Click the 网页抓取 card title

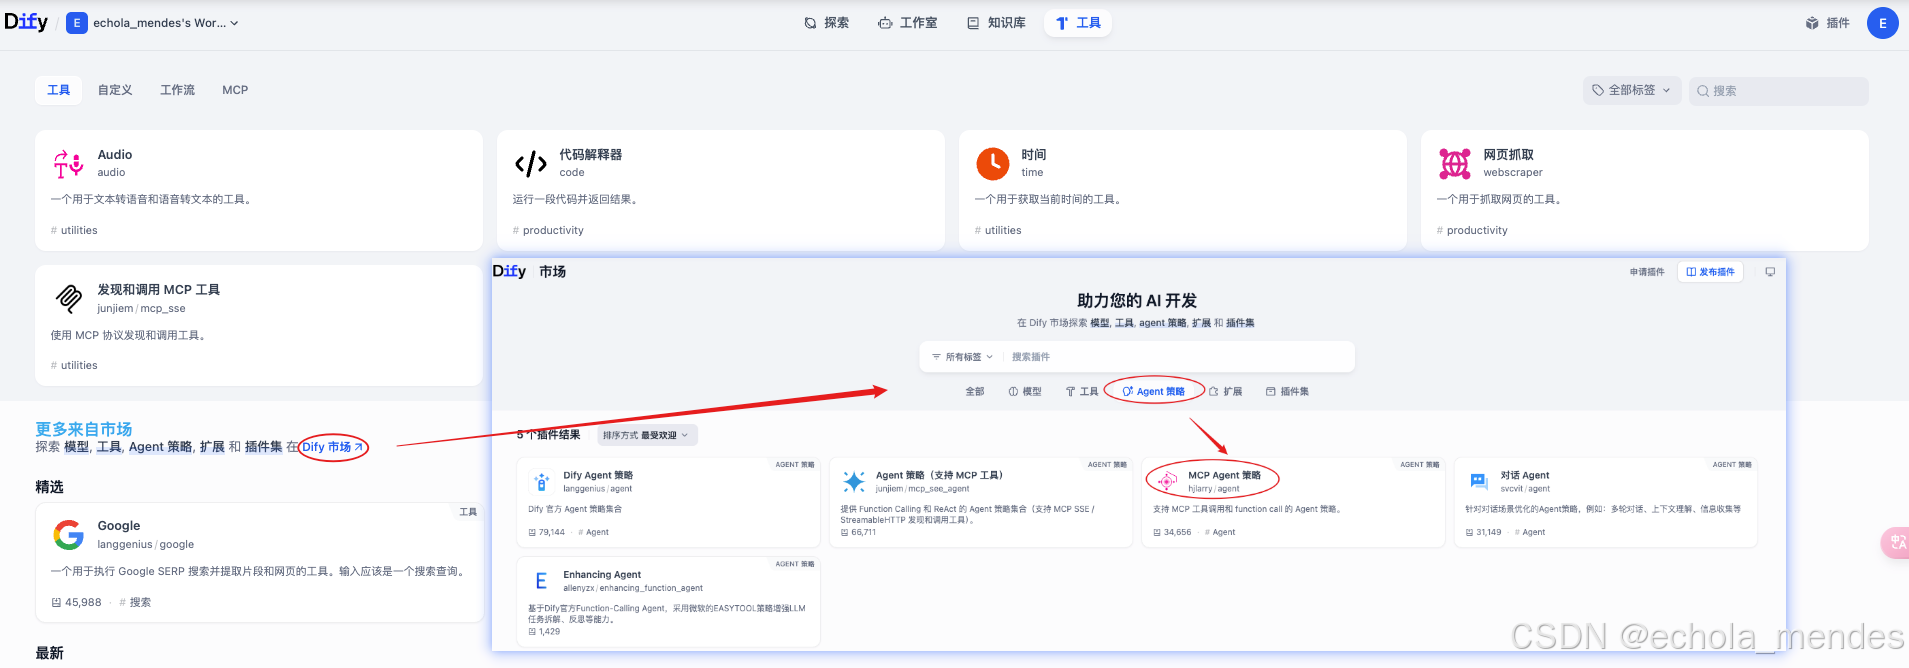(1508, 155)
